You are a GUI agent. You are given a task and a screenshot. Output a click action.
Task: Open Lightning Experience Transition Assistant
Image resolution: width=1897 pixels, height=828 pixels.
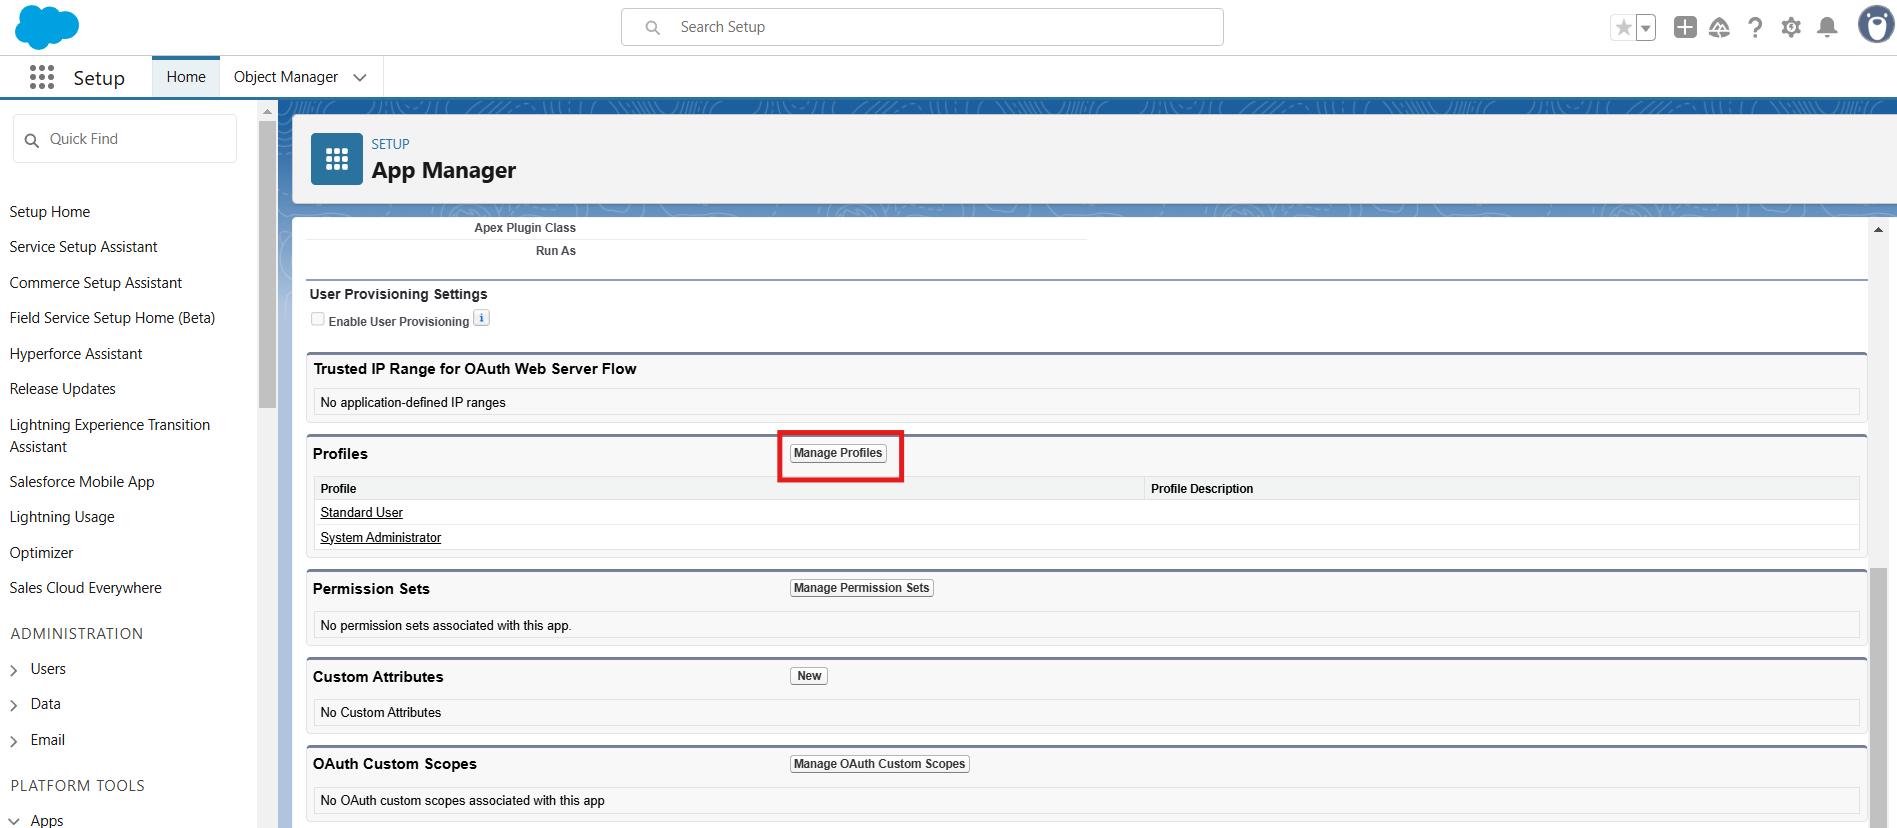point(110,436)
